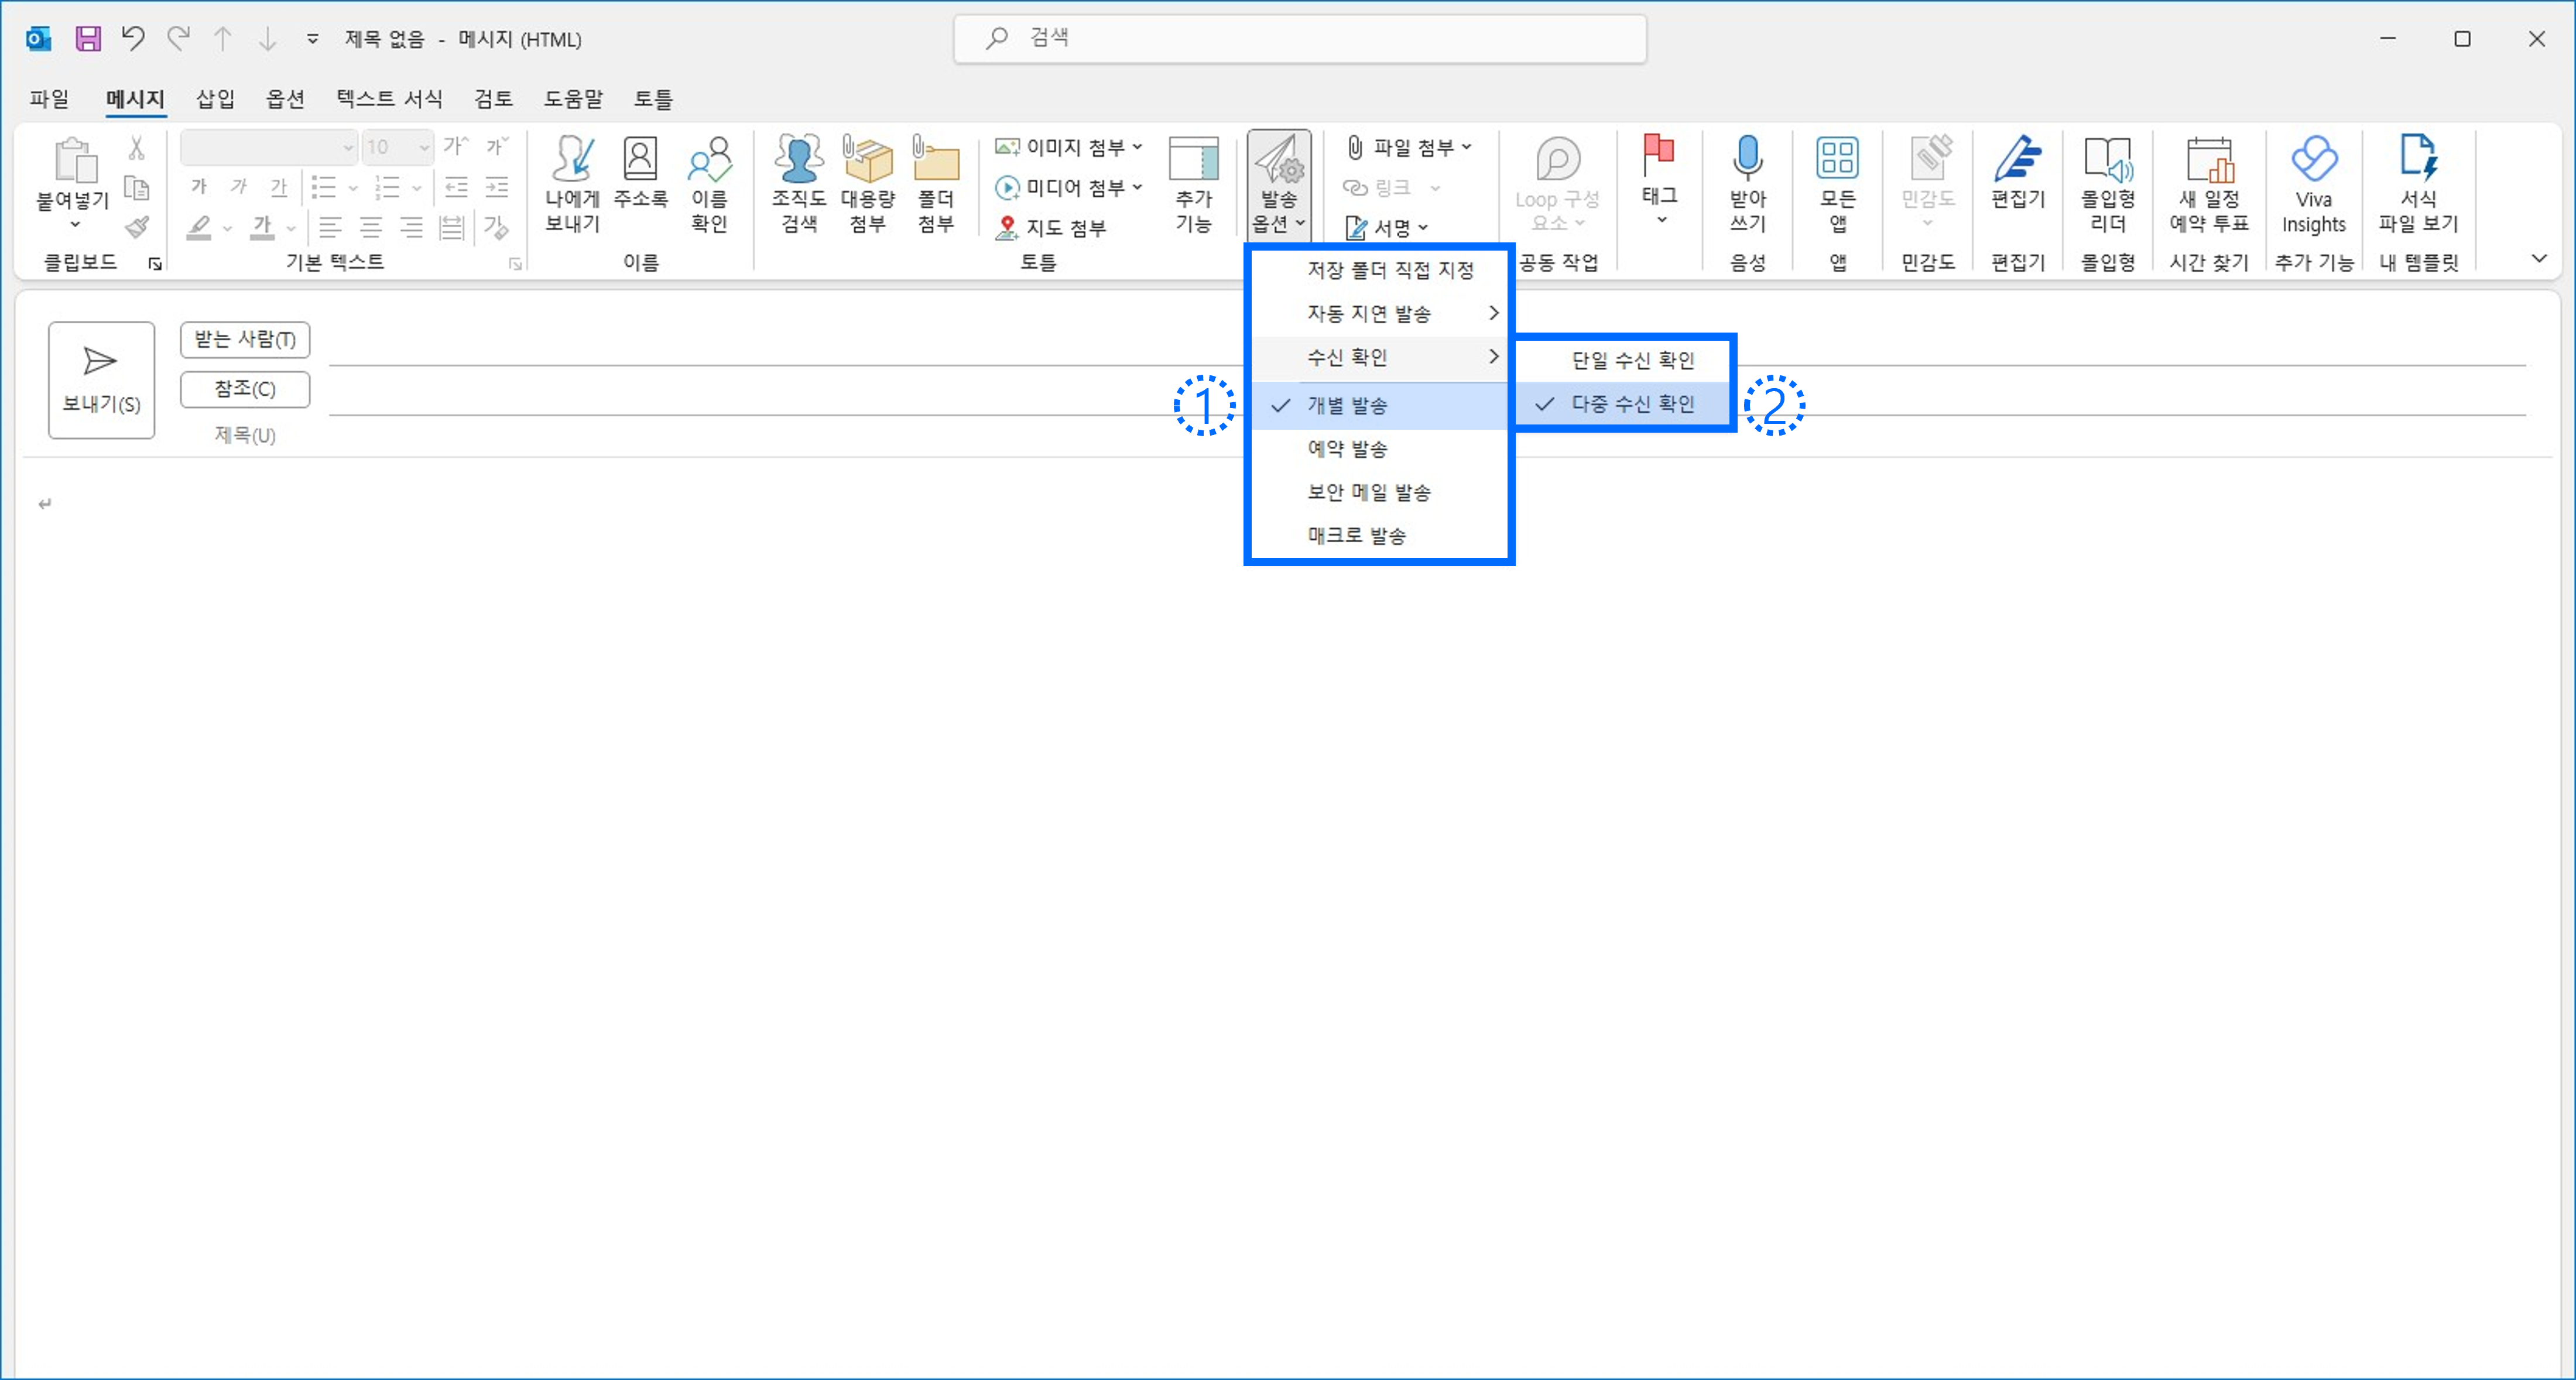This screenshot has height=1380, width=2576.
Task: Switch to the 삽입 tab
Action: coord(215,98)
